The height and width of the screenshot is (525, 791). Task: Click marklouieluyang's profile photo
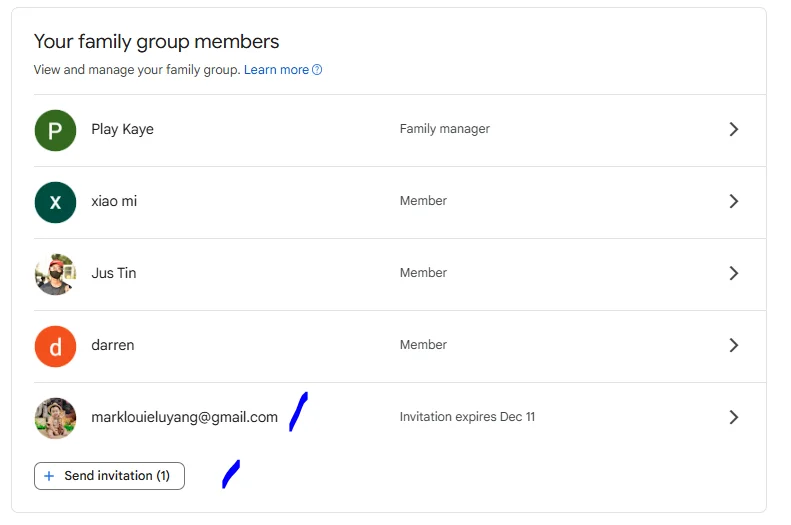(x=55, y=418)
